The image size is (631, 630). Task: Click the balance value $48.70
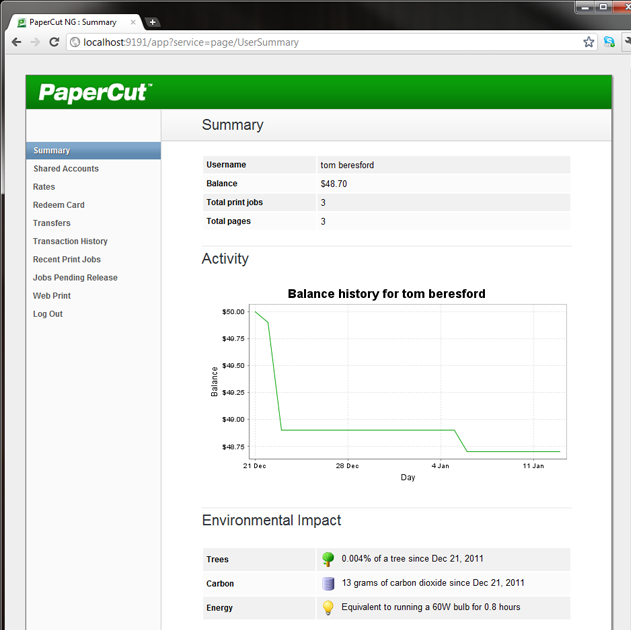[x=334, y=184]
